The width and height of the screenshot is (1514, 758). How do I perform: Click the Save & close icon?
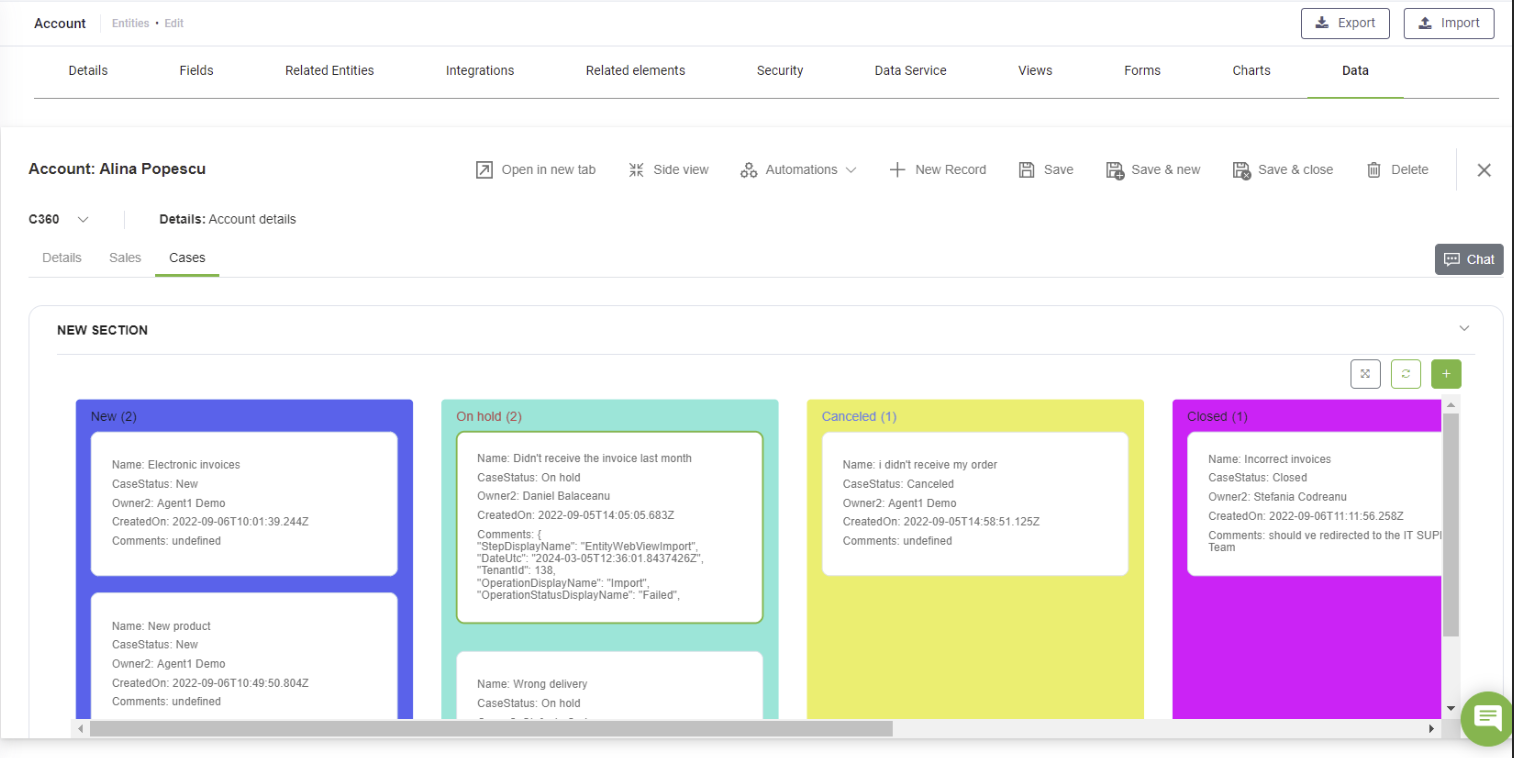[1241, 170]
